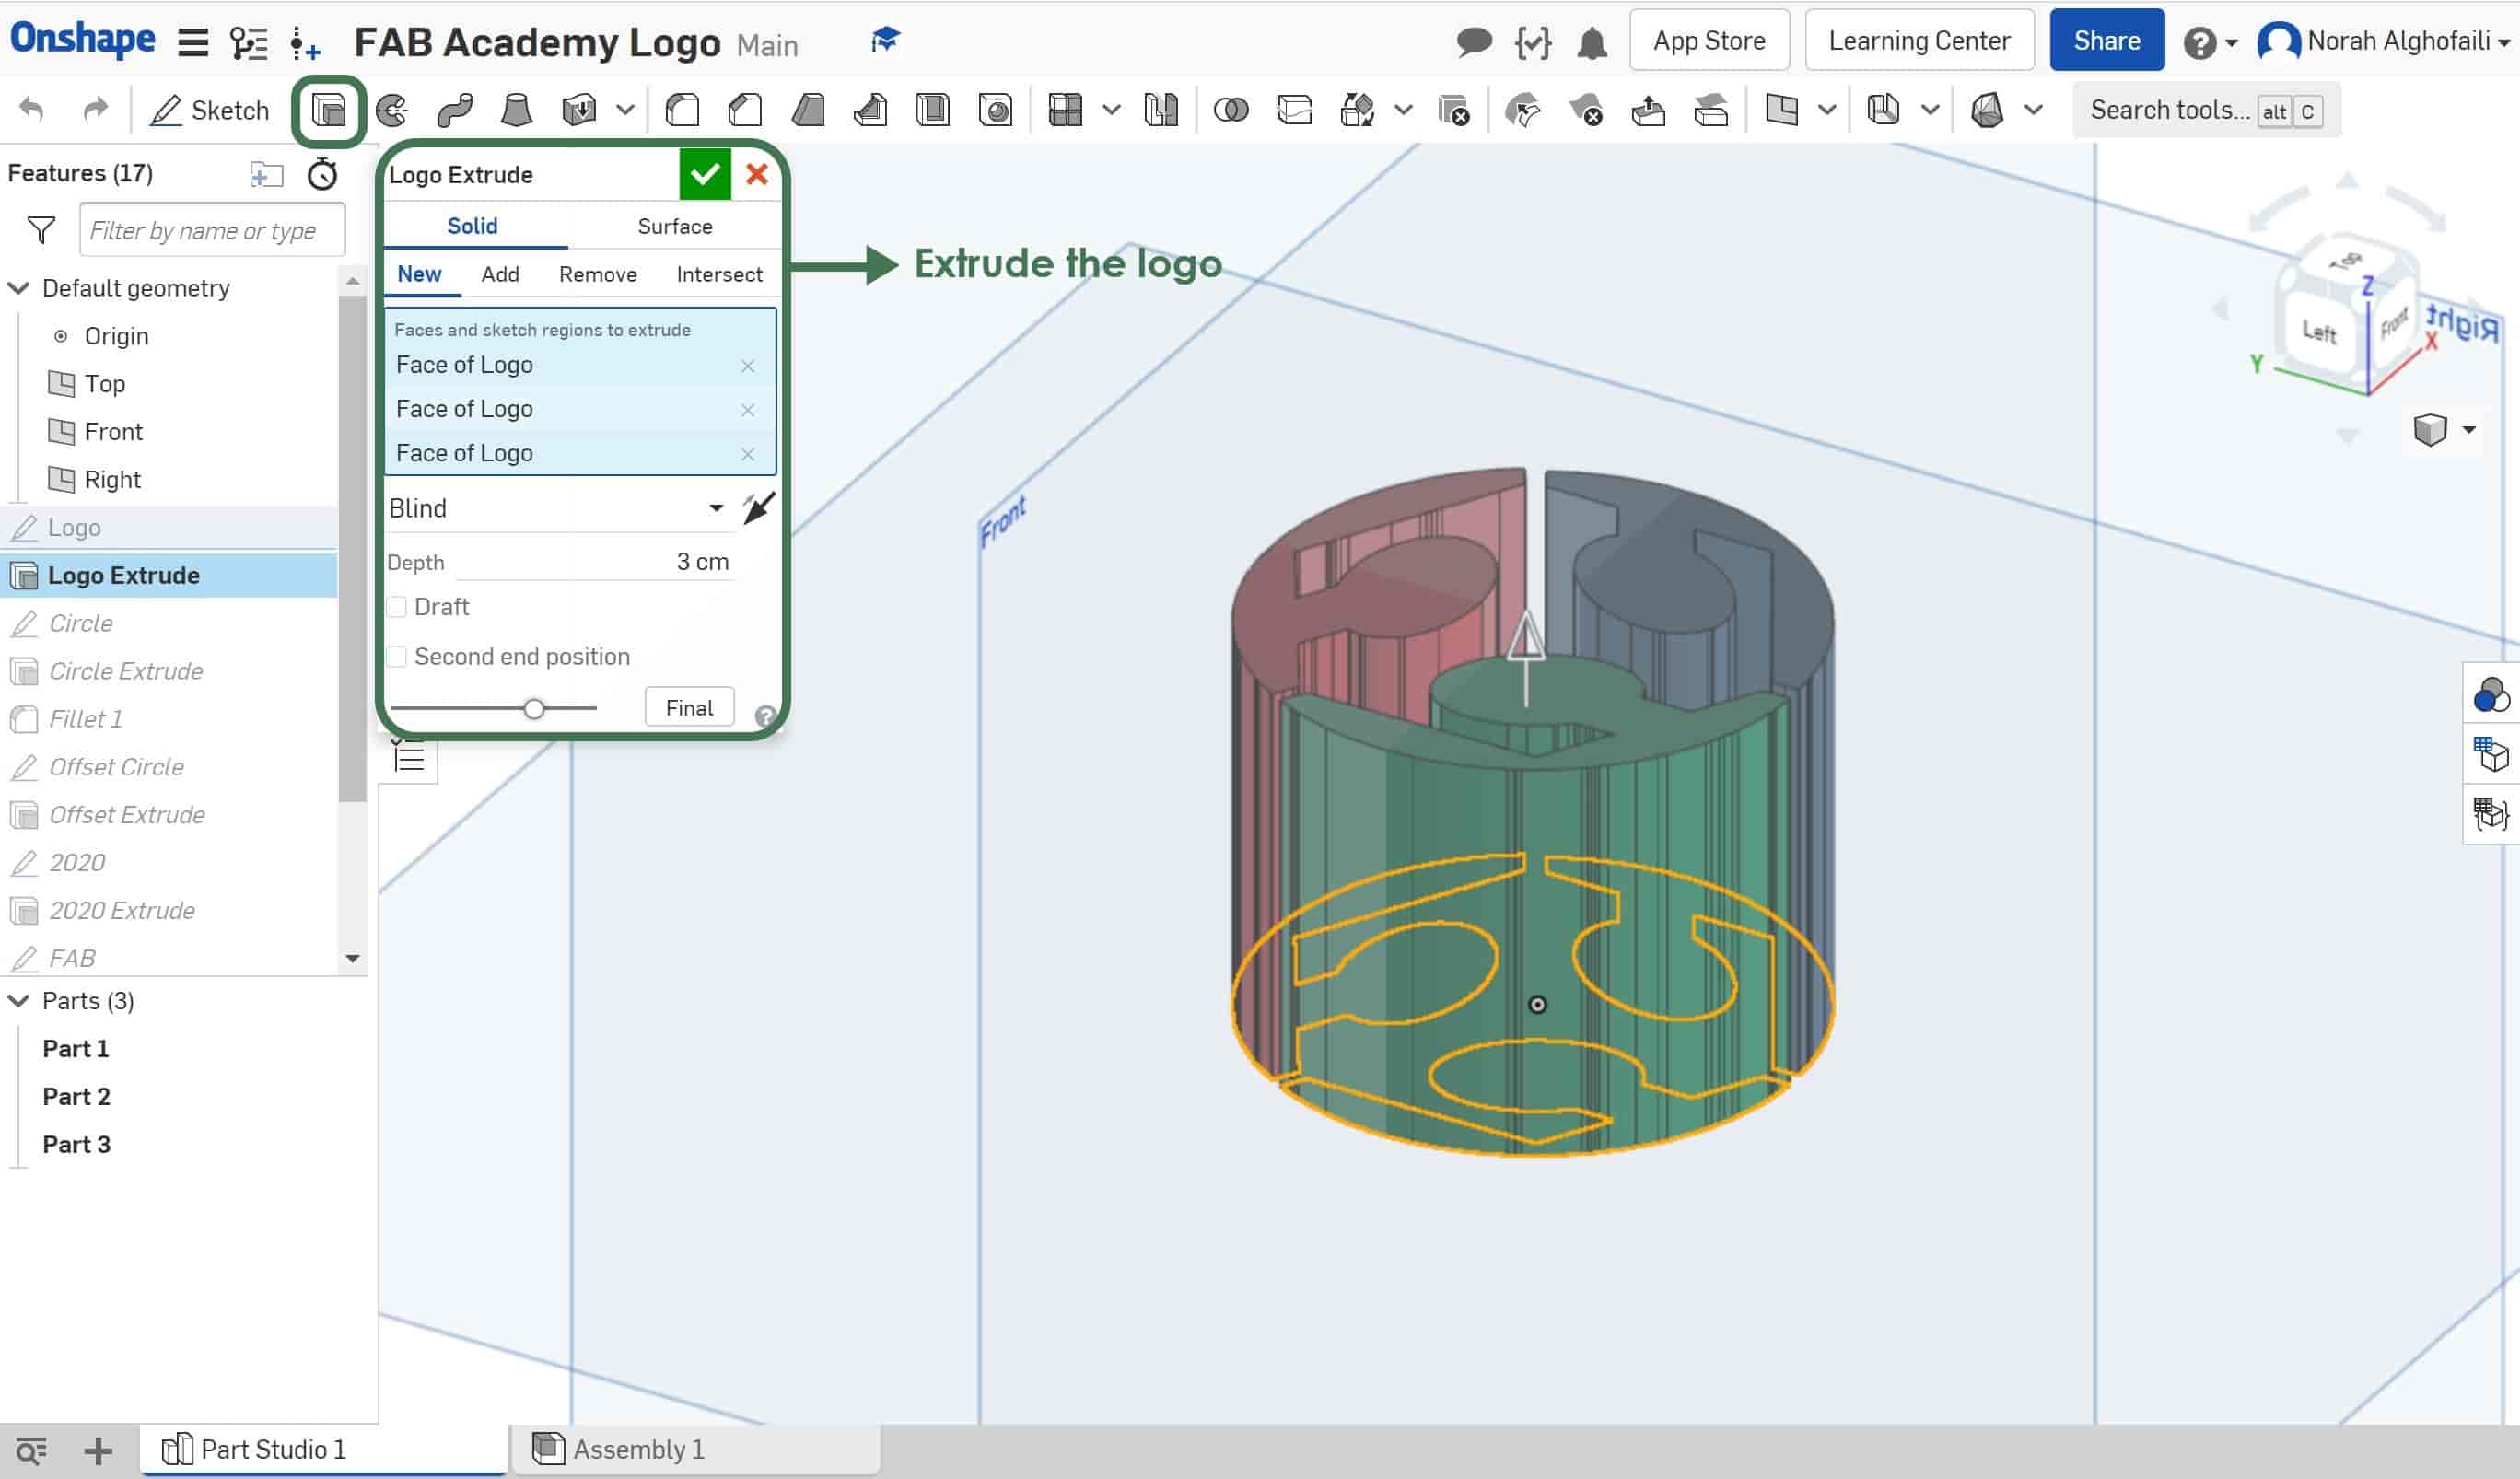Screen dimensions: 2520x1479
Task: Select the Draft tool in toolbar
Action: point(808,110)
